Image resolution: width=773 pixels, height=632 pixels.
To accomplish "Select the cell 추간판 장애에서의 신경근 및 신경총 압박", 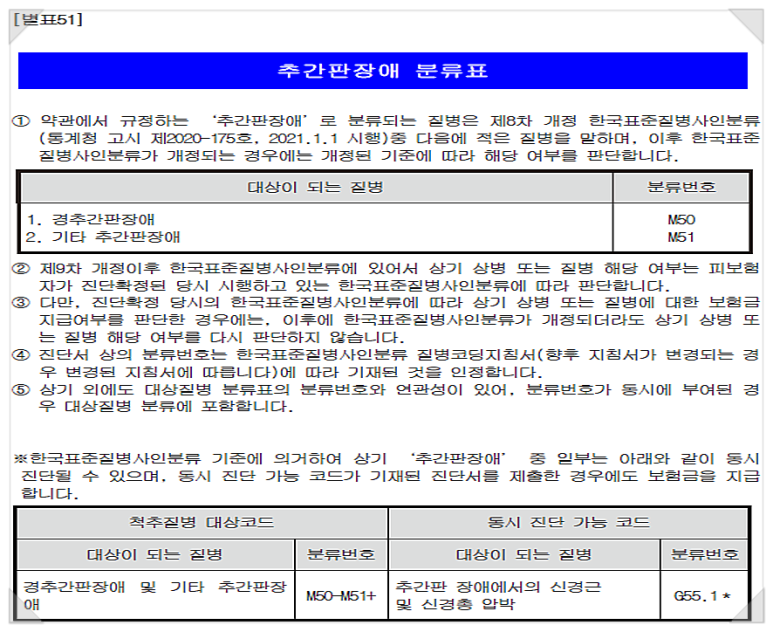I will (524, 596).
